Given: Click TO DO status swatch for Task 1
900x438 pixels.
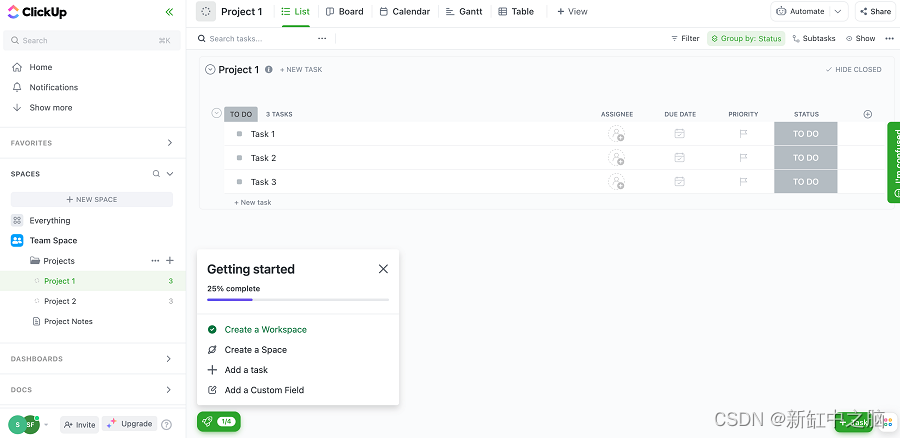Looking at the screenshot, I should (805, 134).
